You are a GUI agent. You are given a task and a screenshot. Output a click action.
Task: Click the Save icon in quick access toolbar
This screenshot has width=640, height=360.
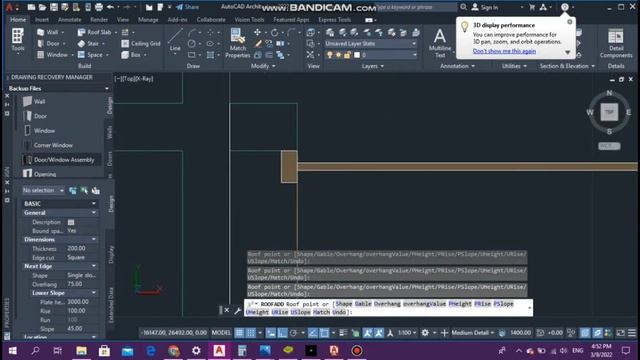coord(53,7)
